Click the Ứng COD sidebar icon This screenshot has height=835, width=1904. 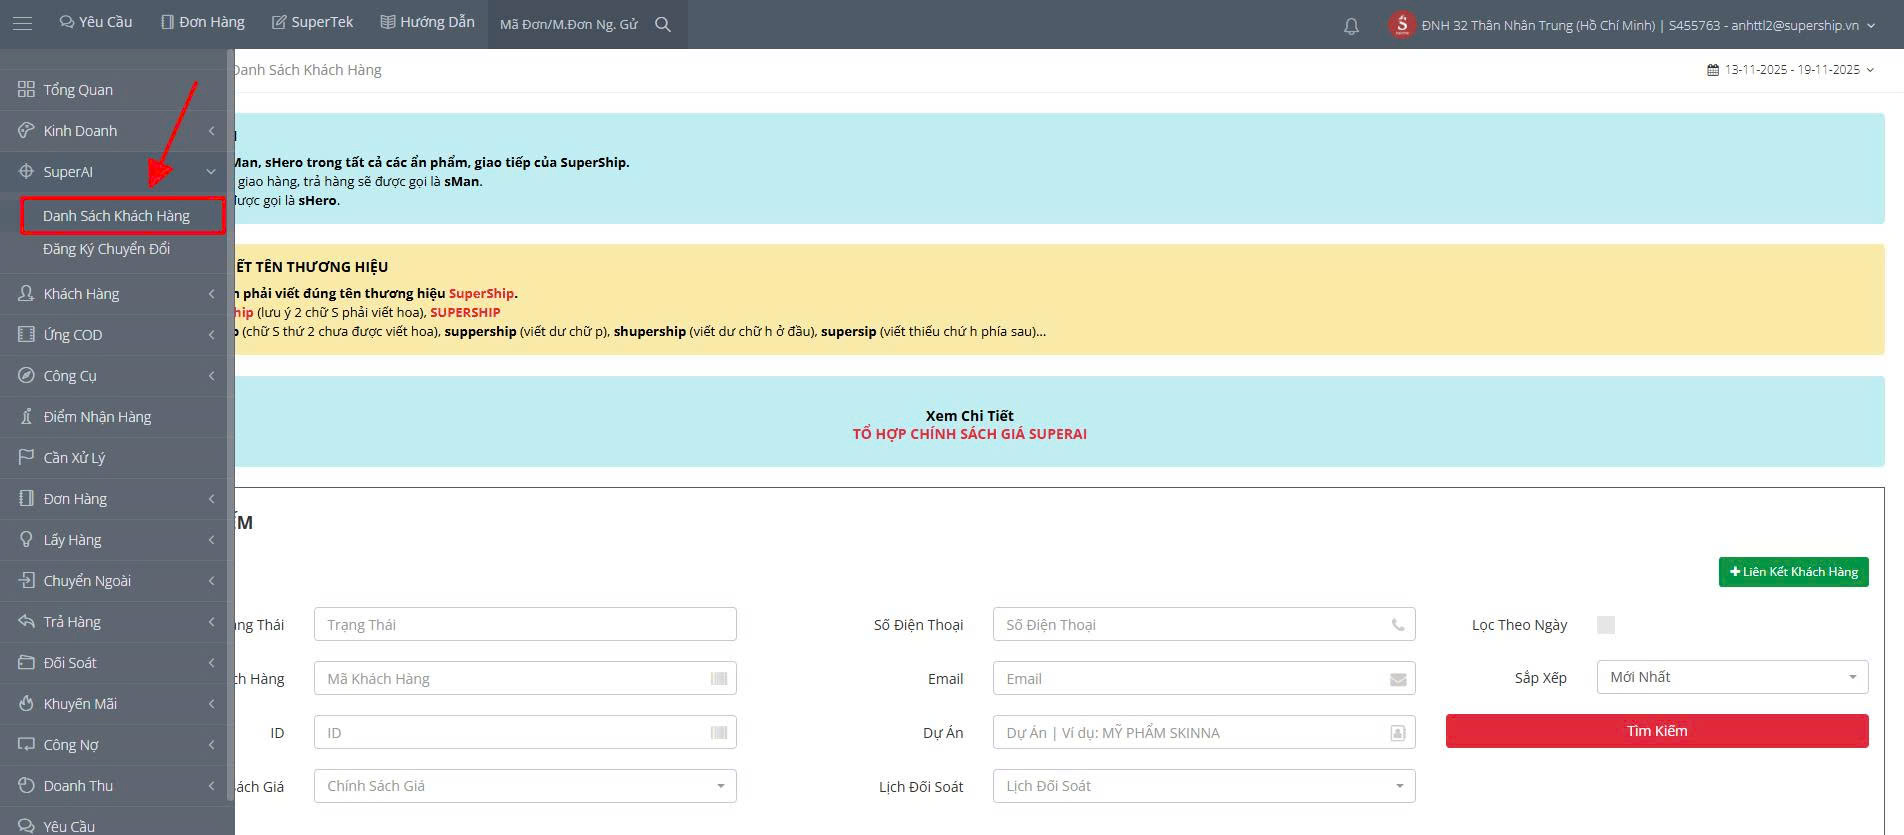(x=26, y=335)
